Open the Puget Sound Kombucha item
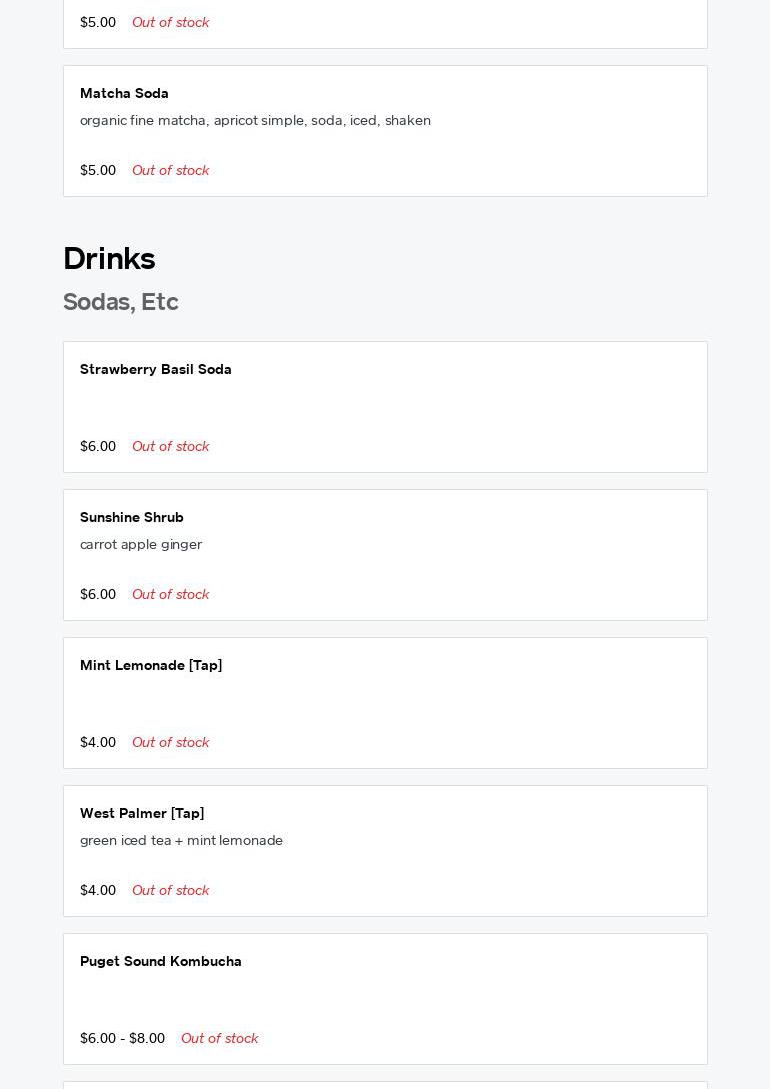This screenshot has height=1089, width=770. coord(161,961)
